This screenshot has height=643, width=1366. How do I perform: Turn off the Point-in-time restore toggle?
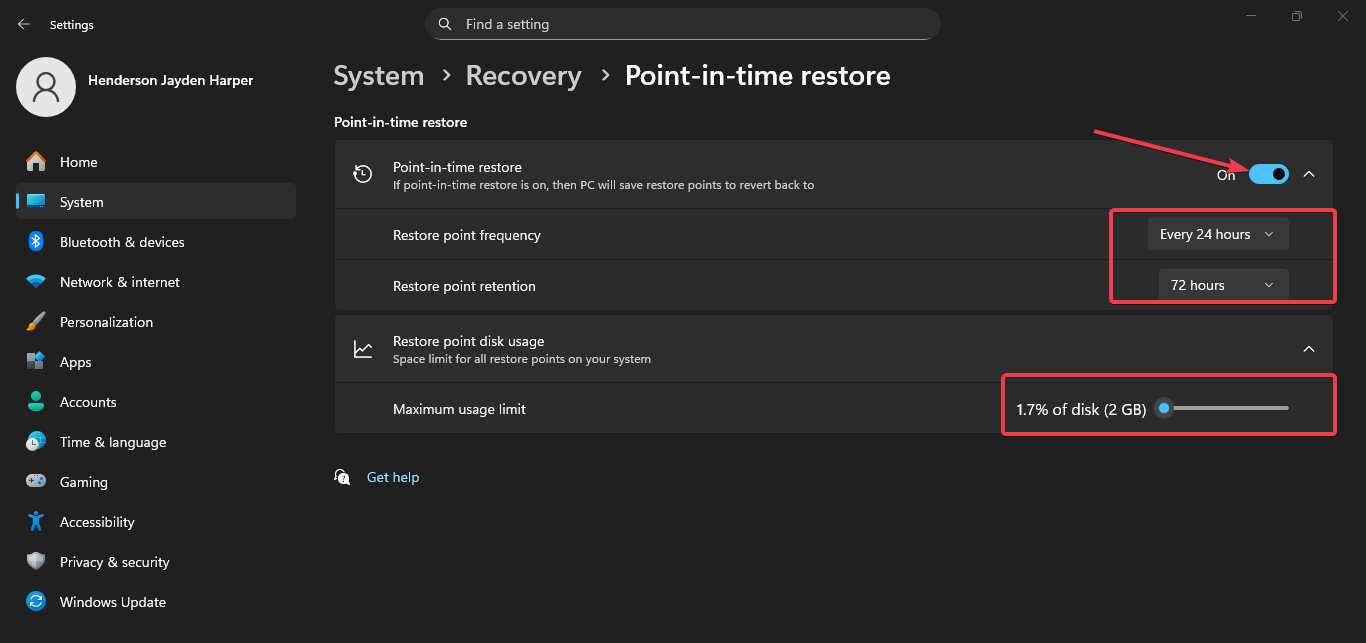point(1268,175)
